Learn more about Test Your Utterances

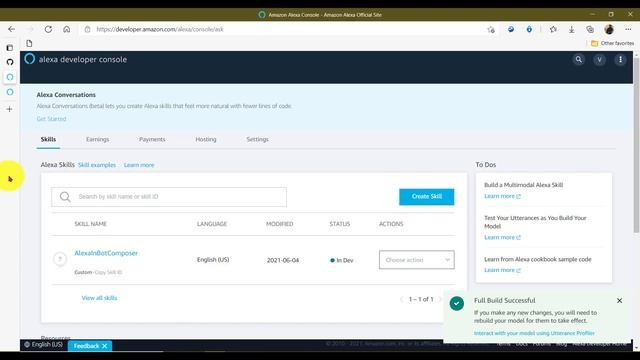(x=502, y=237)
